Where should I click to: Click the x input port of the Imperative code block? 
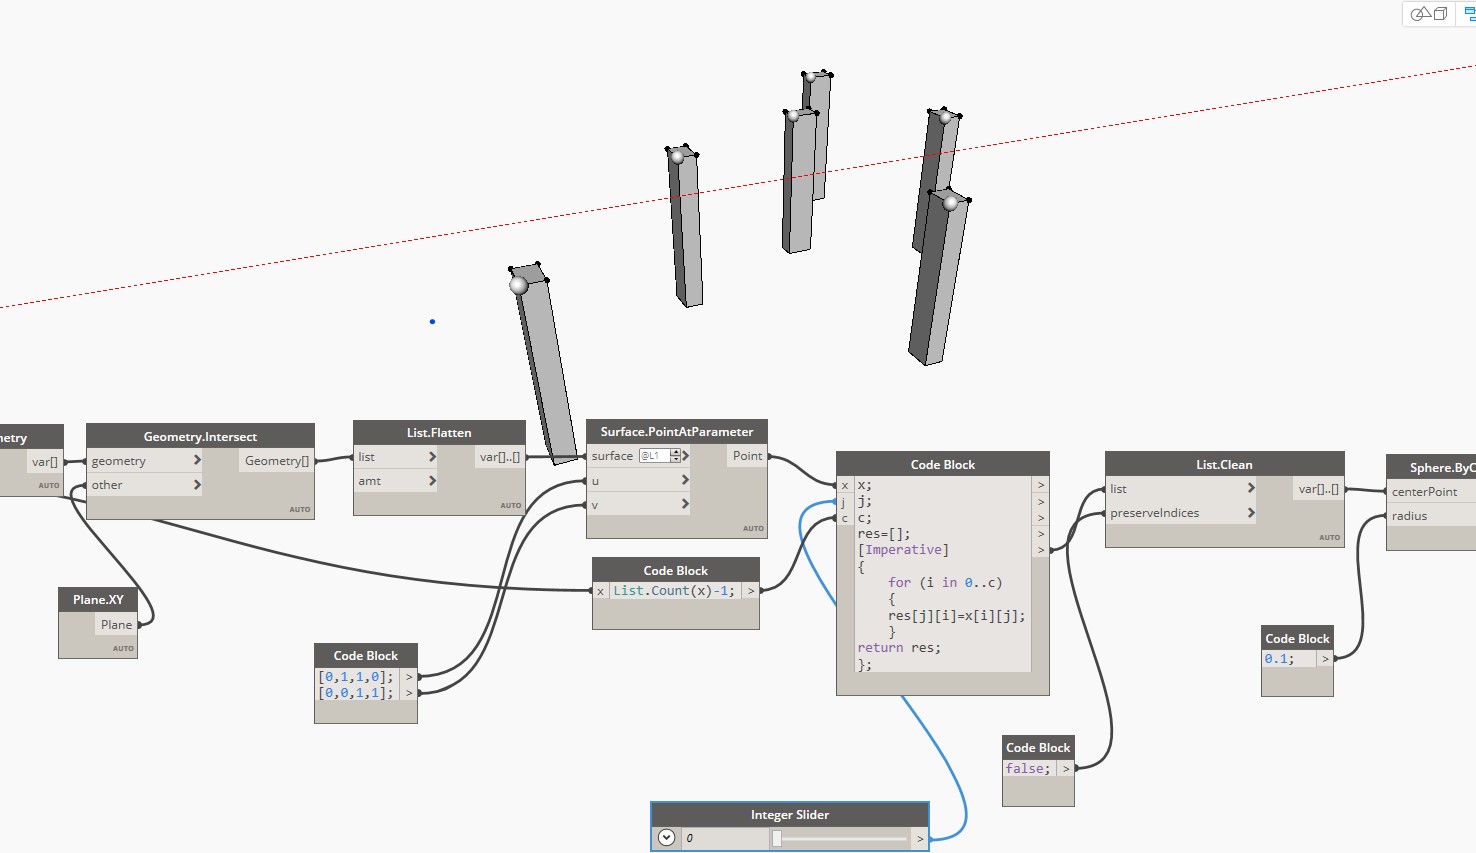(845, 485)
